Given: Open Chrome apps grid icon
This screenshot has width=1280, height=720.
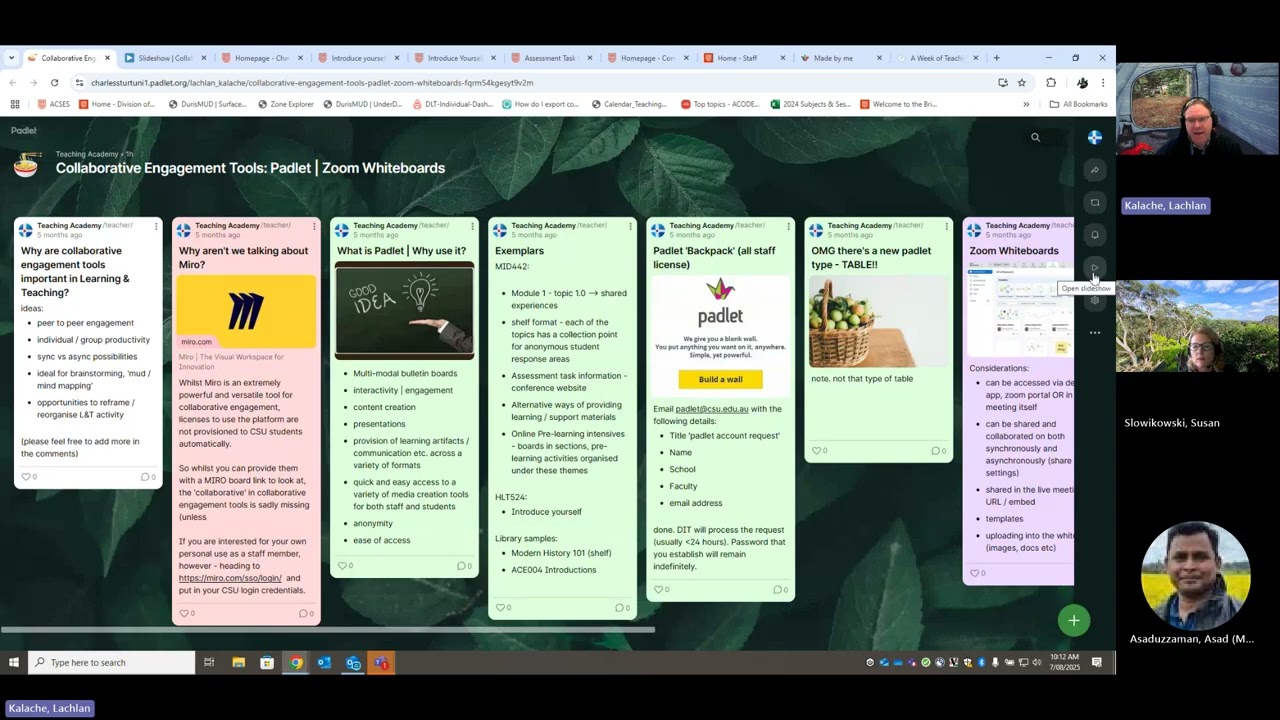Looking at the screenshot, I should (15, 104).
